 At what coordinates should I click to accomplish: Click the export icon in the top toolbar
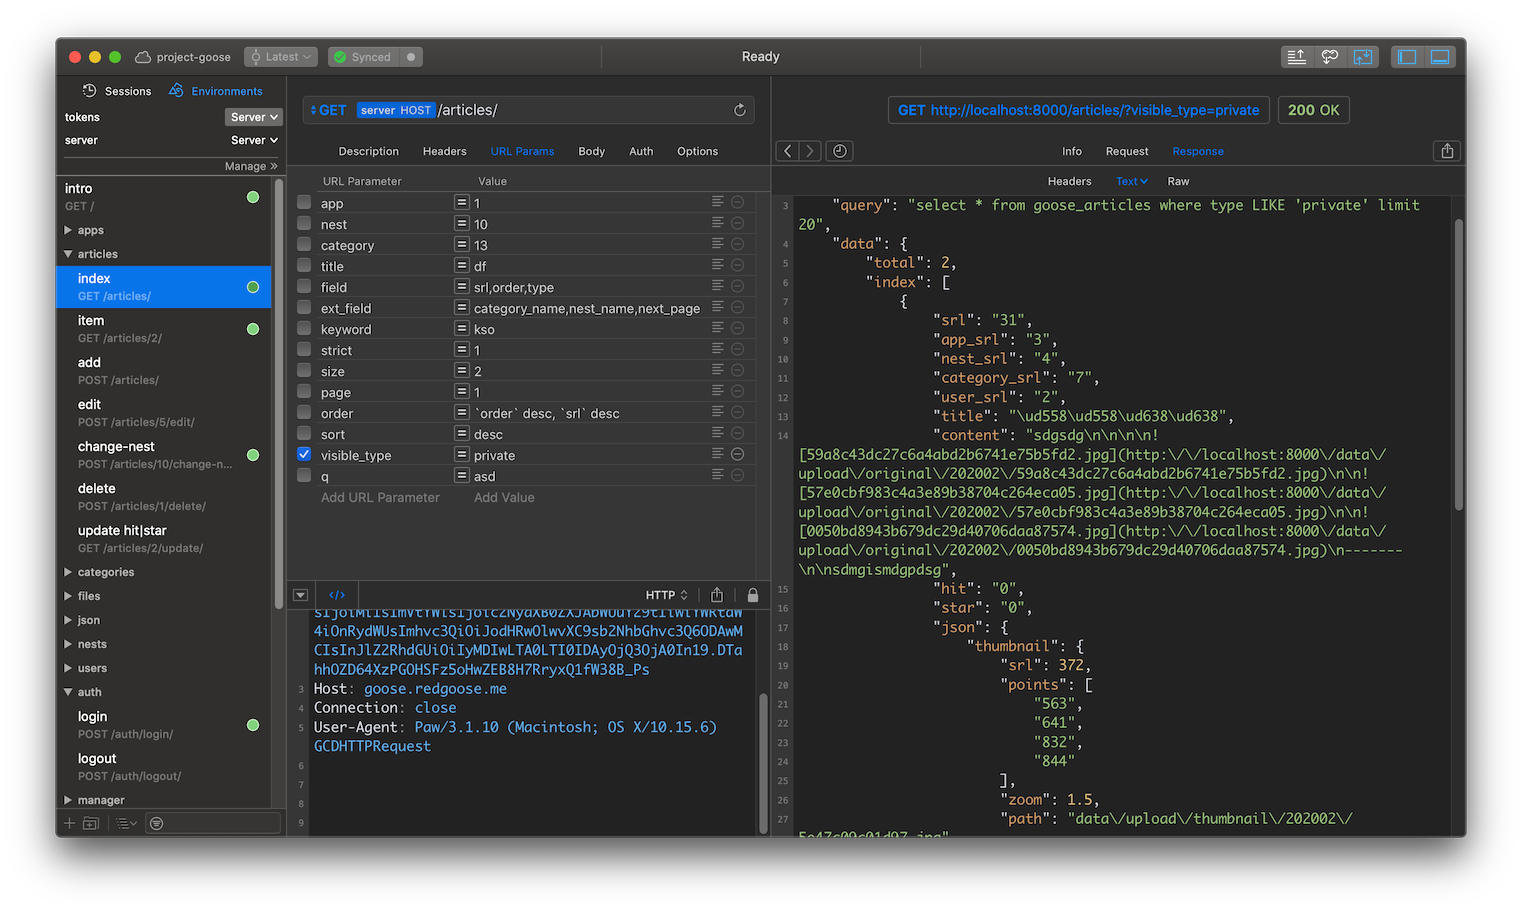coord(1296,57)
